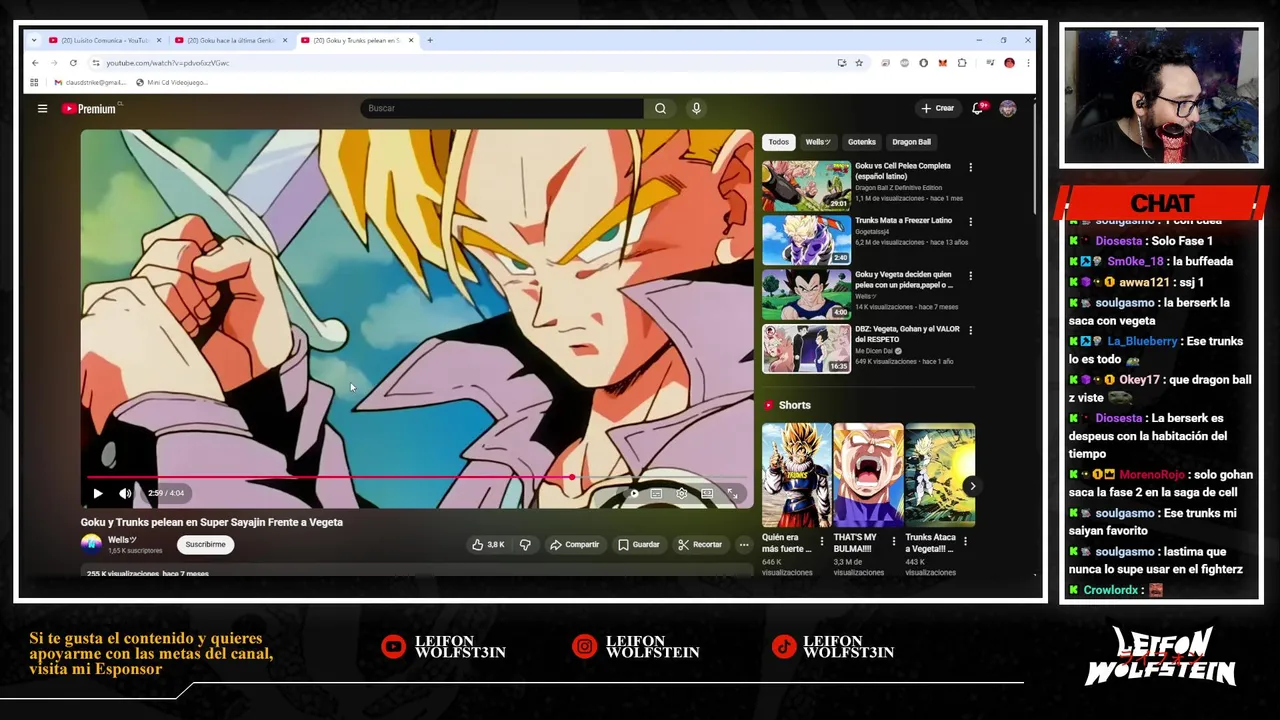Screen dimensions: 1280x720
Task: Open Trunks Mata a Freezer Latino thumbnail
Action: coord(806,240)
